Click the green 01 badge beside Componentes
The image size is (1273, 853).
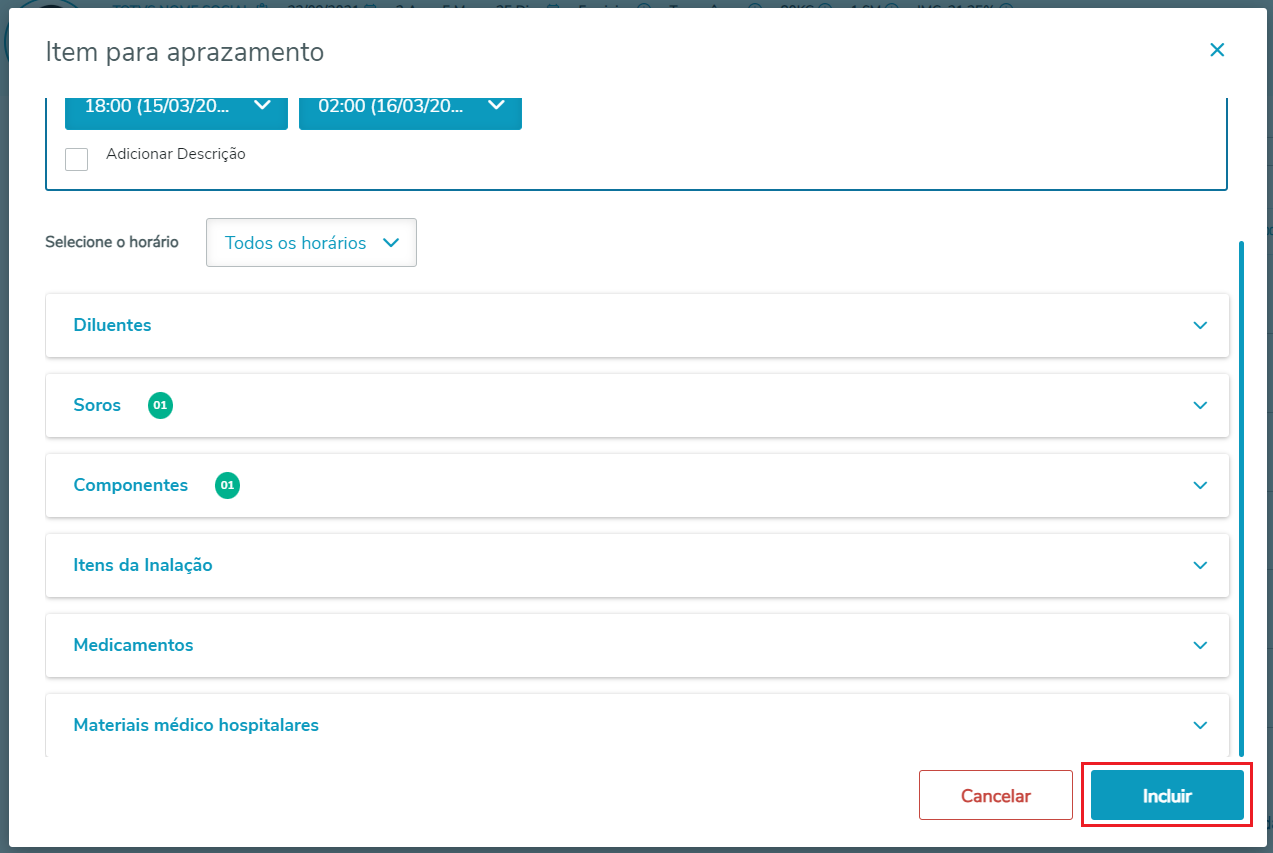coord(227,485)
